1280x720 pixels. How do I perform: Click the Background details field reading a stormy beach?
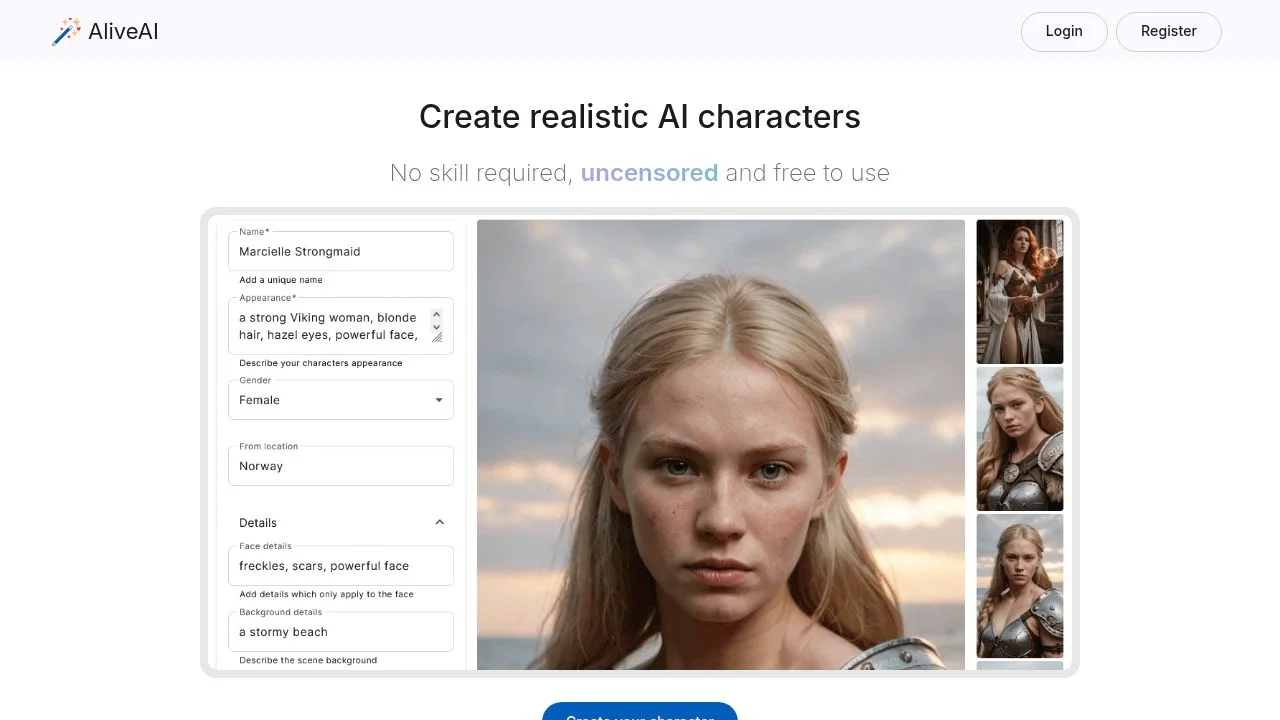click(x=340, y=631)
